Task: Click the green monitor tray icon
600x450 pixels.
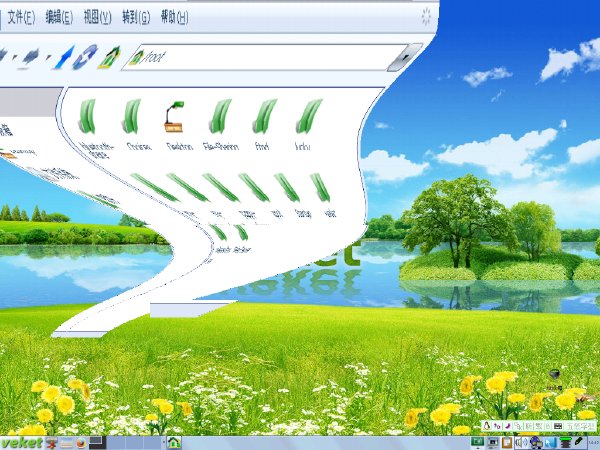Action: click(478, 442)
